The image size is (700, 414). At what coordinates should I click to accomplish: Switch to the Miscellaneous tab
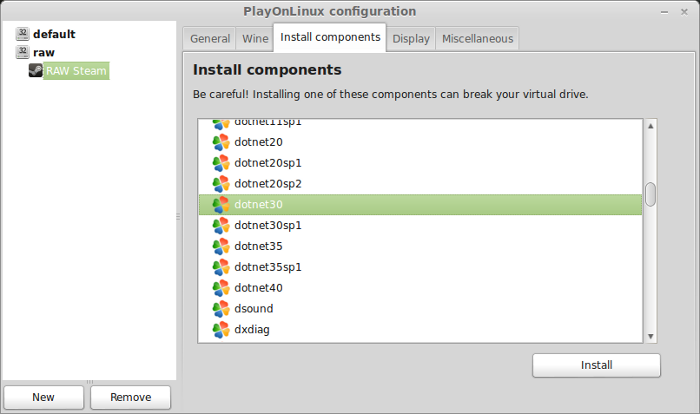477,39
